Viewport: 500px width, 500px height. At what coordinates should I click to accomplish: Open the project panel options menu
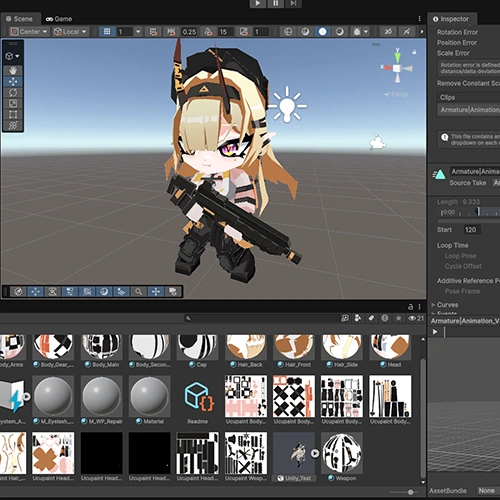(419, 307)
